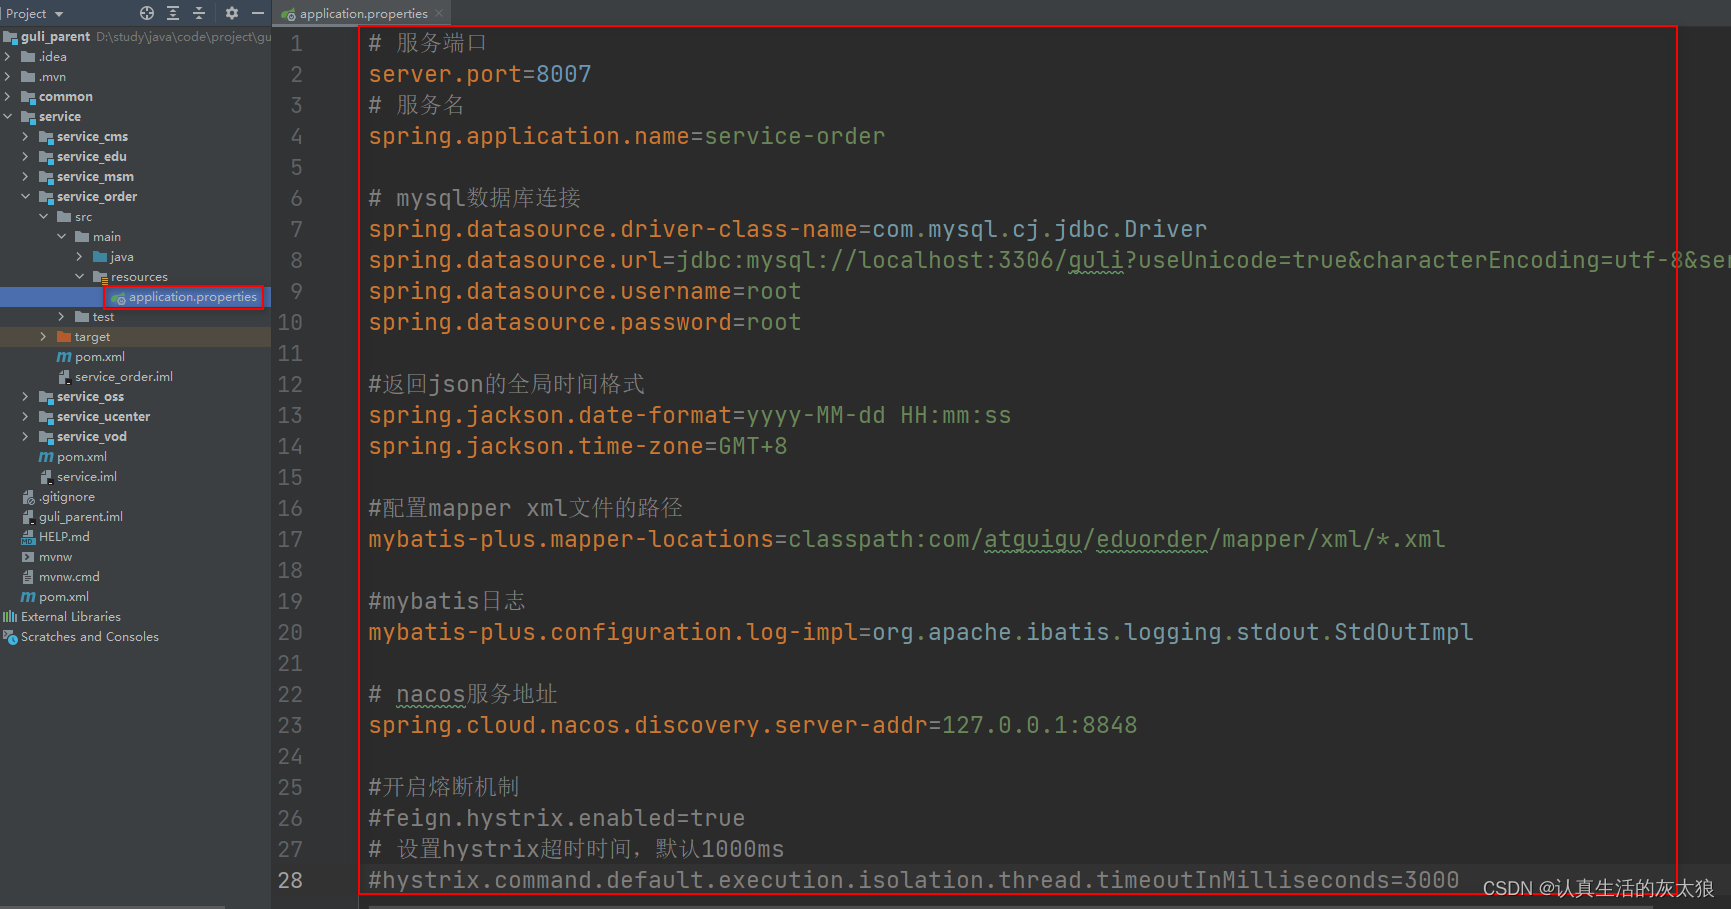1731x909 pixels.
Task: Click the nacos server-addr 127.0.0.1:8848 line
Action: 752,725
